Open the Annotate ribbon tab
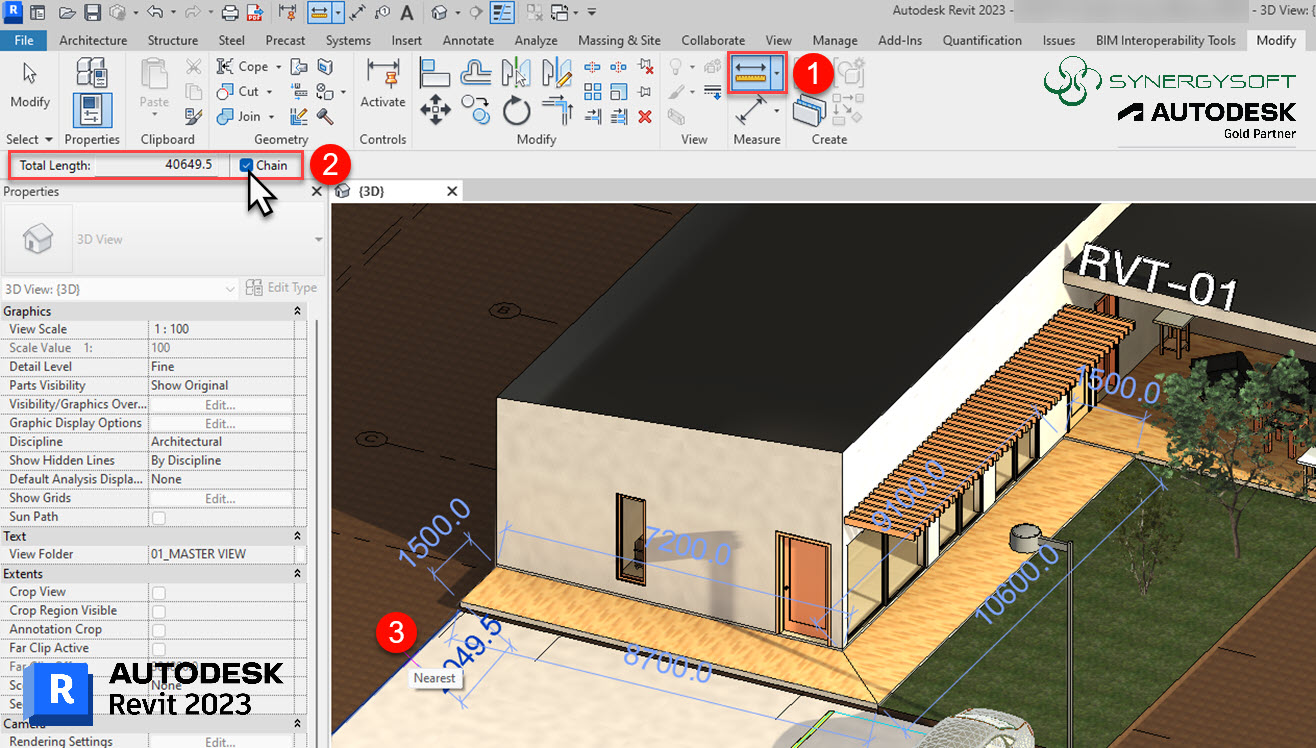Screen dimensions: 1316x748 click(x=468, y=40)
